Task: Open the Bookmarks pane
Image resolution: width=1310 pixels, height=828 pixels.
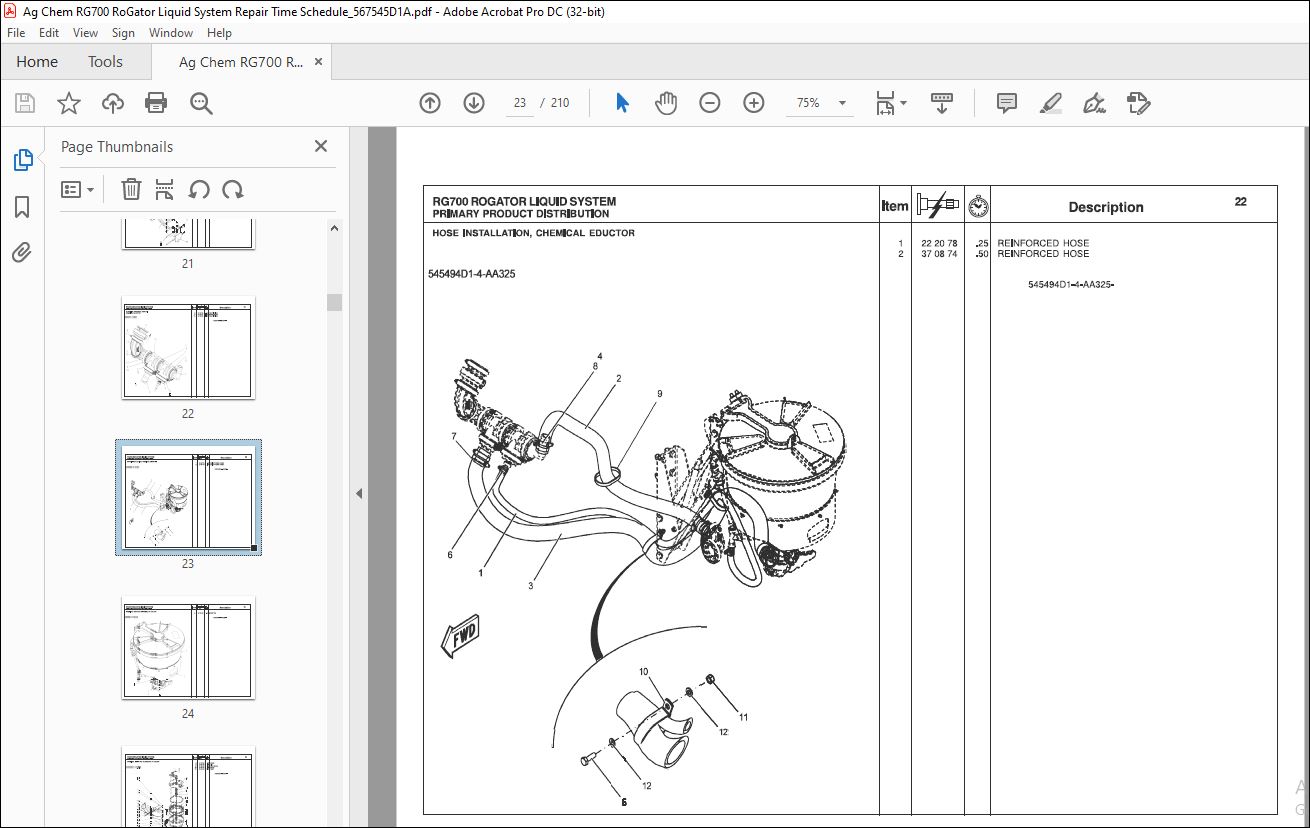Action: point(22,207)
